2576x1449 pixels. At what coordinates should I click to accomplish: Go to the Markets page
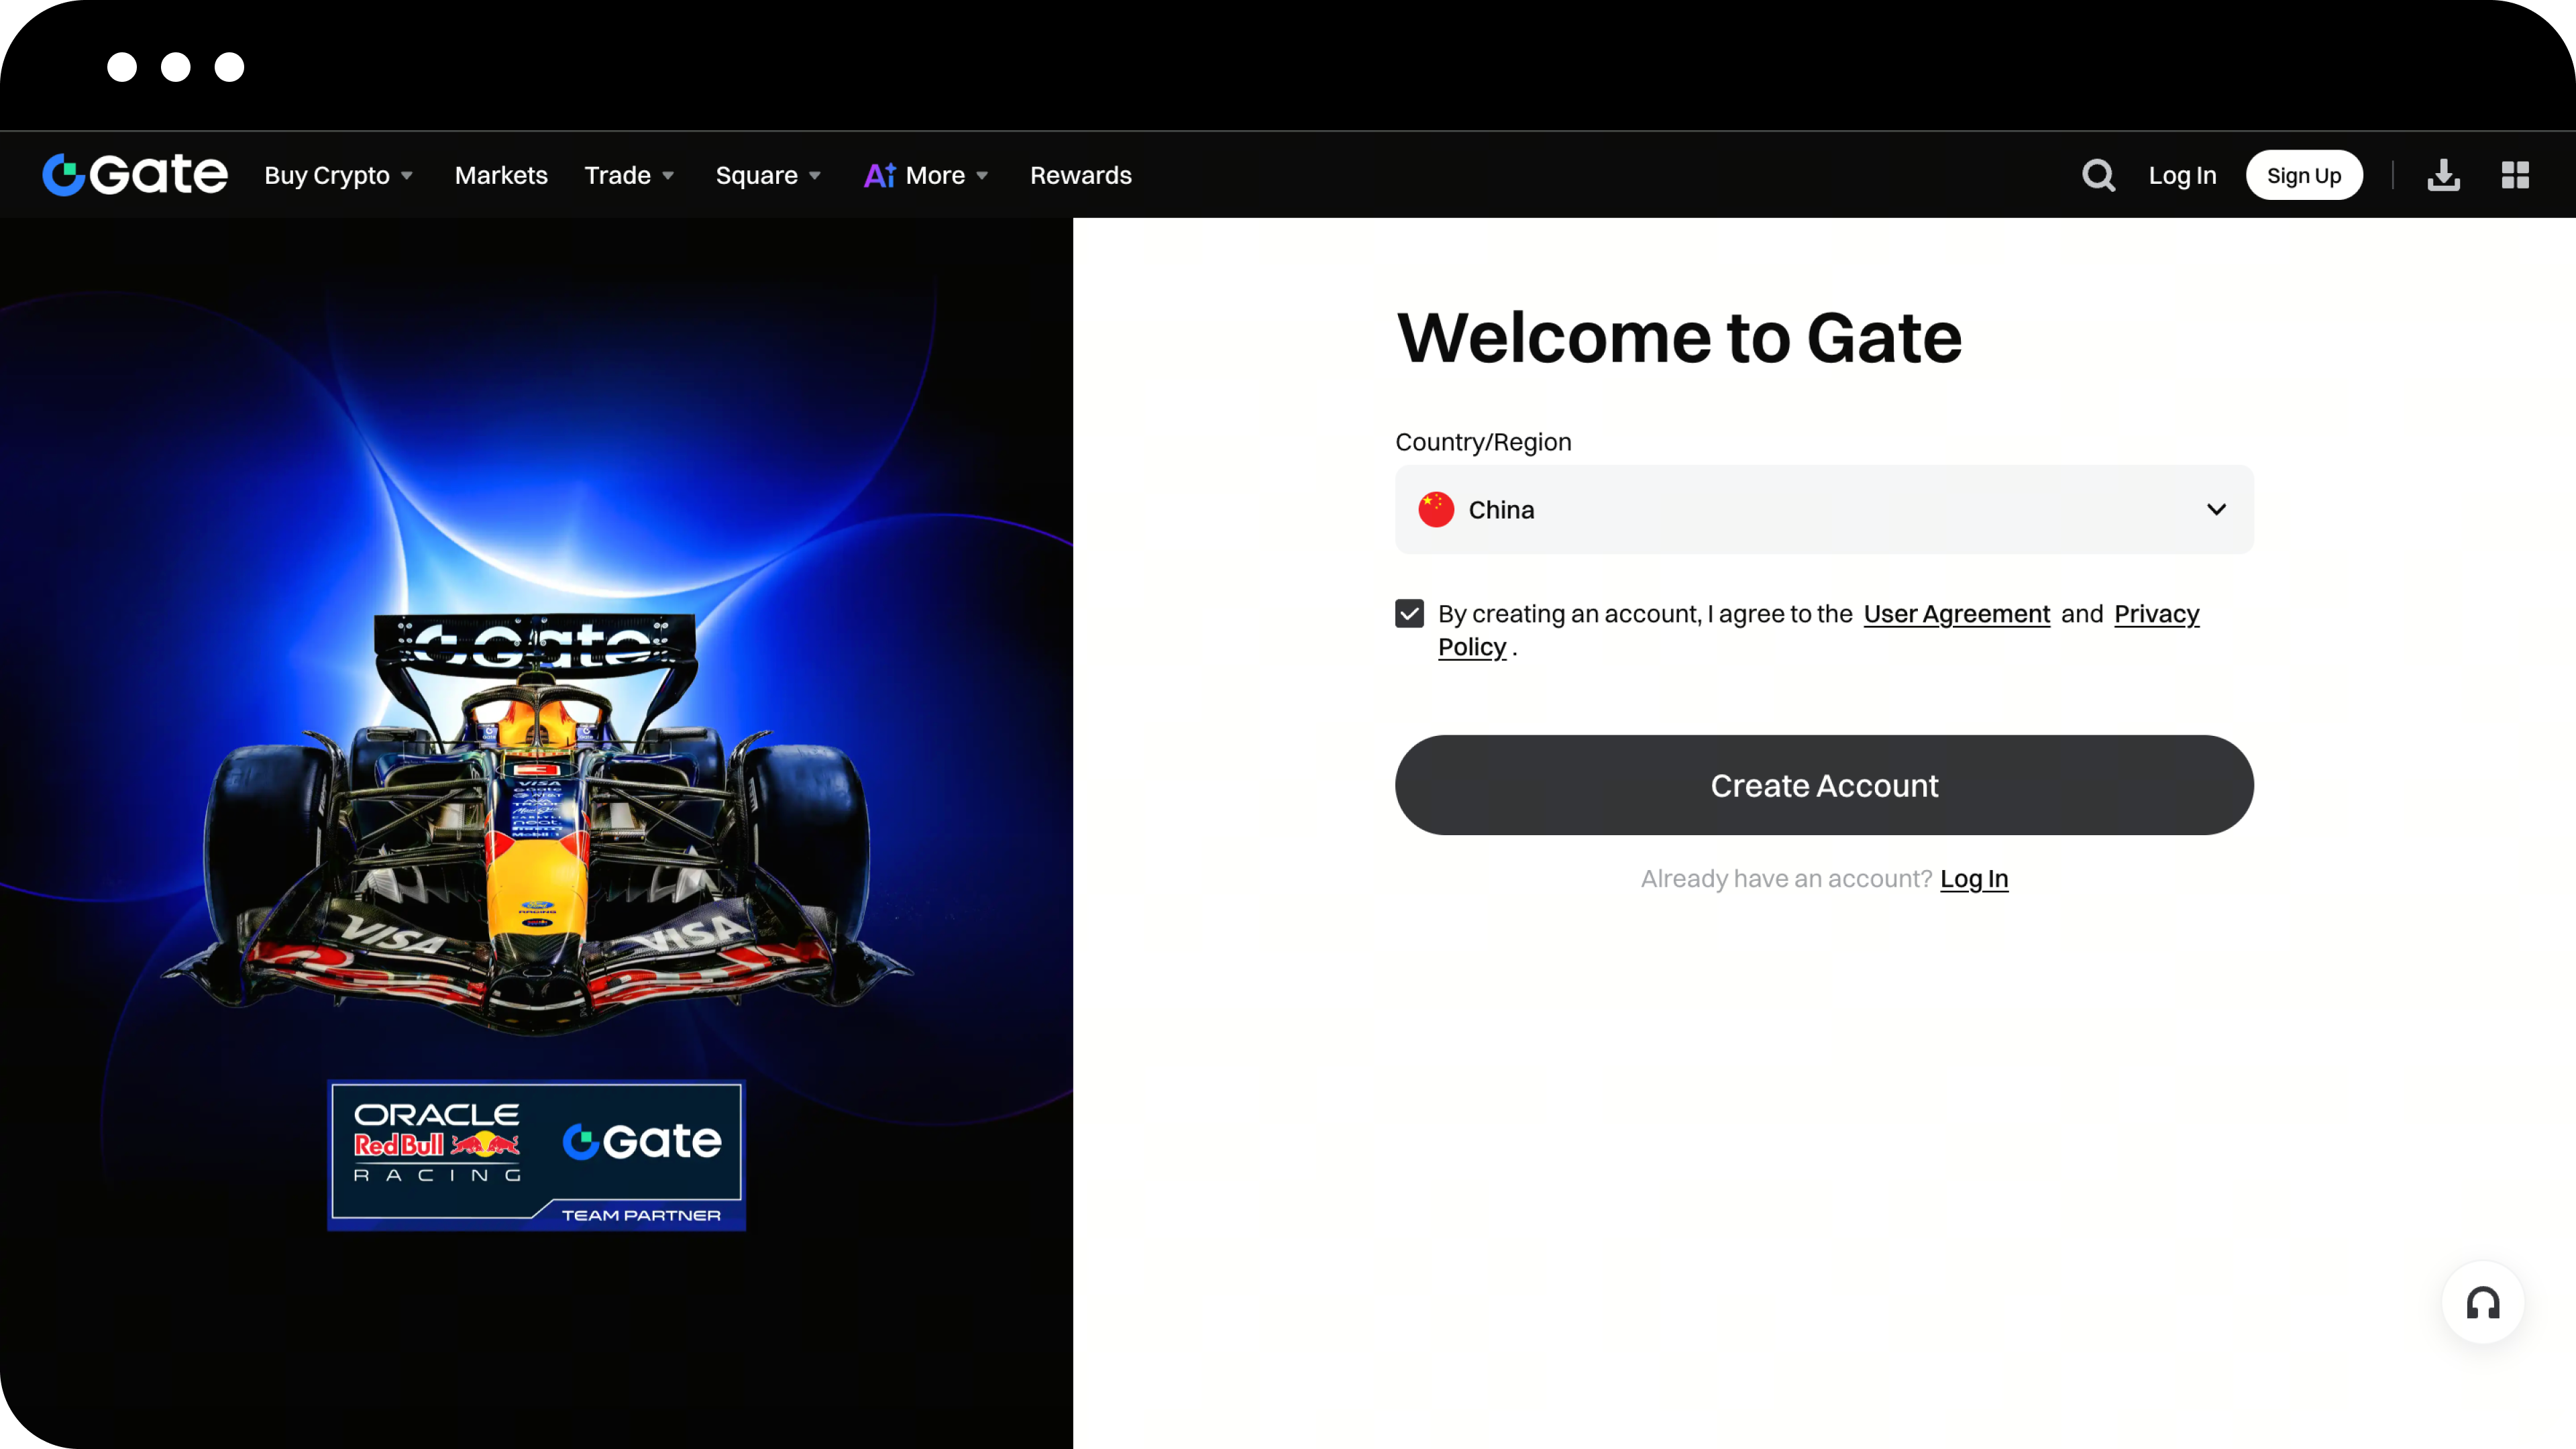pos(501,174)
